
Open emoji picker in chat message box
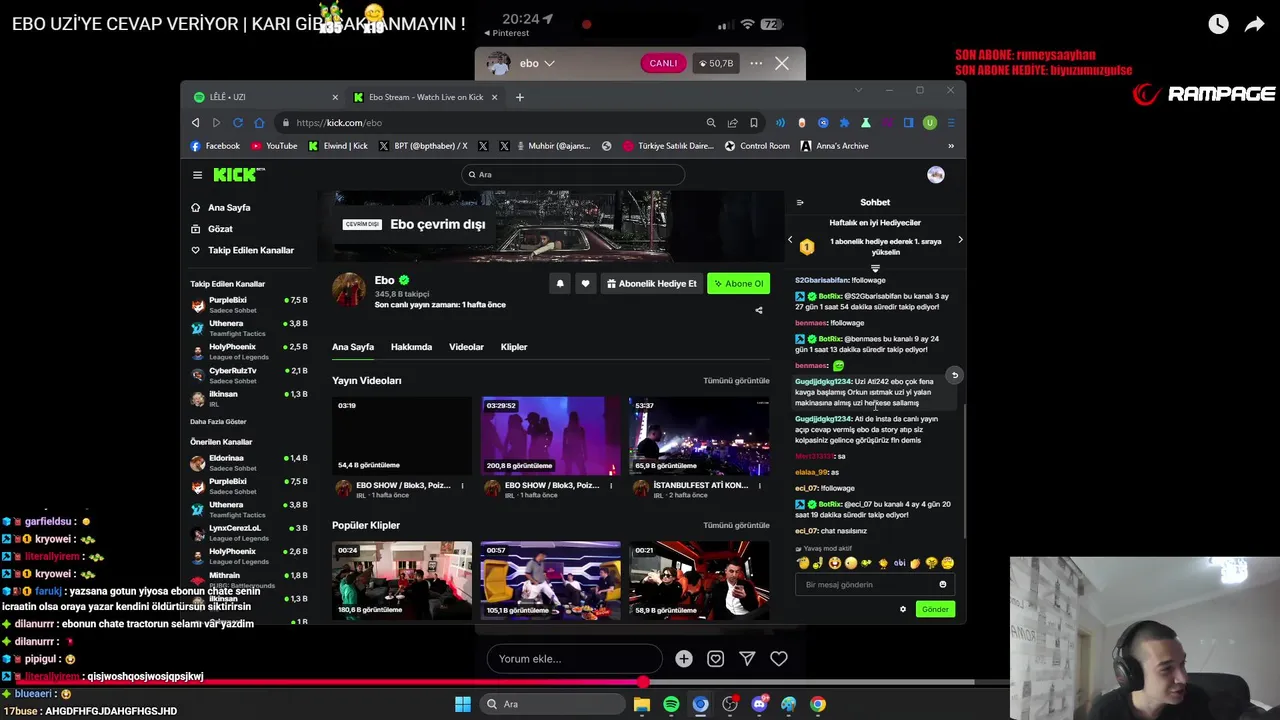coord(942,584)
